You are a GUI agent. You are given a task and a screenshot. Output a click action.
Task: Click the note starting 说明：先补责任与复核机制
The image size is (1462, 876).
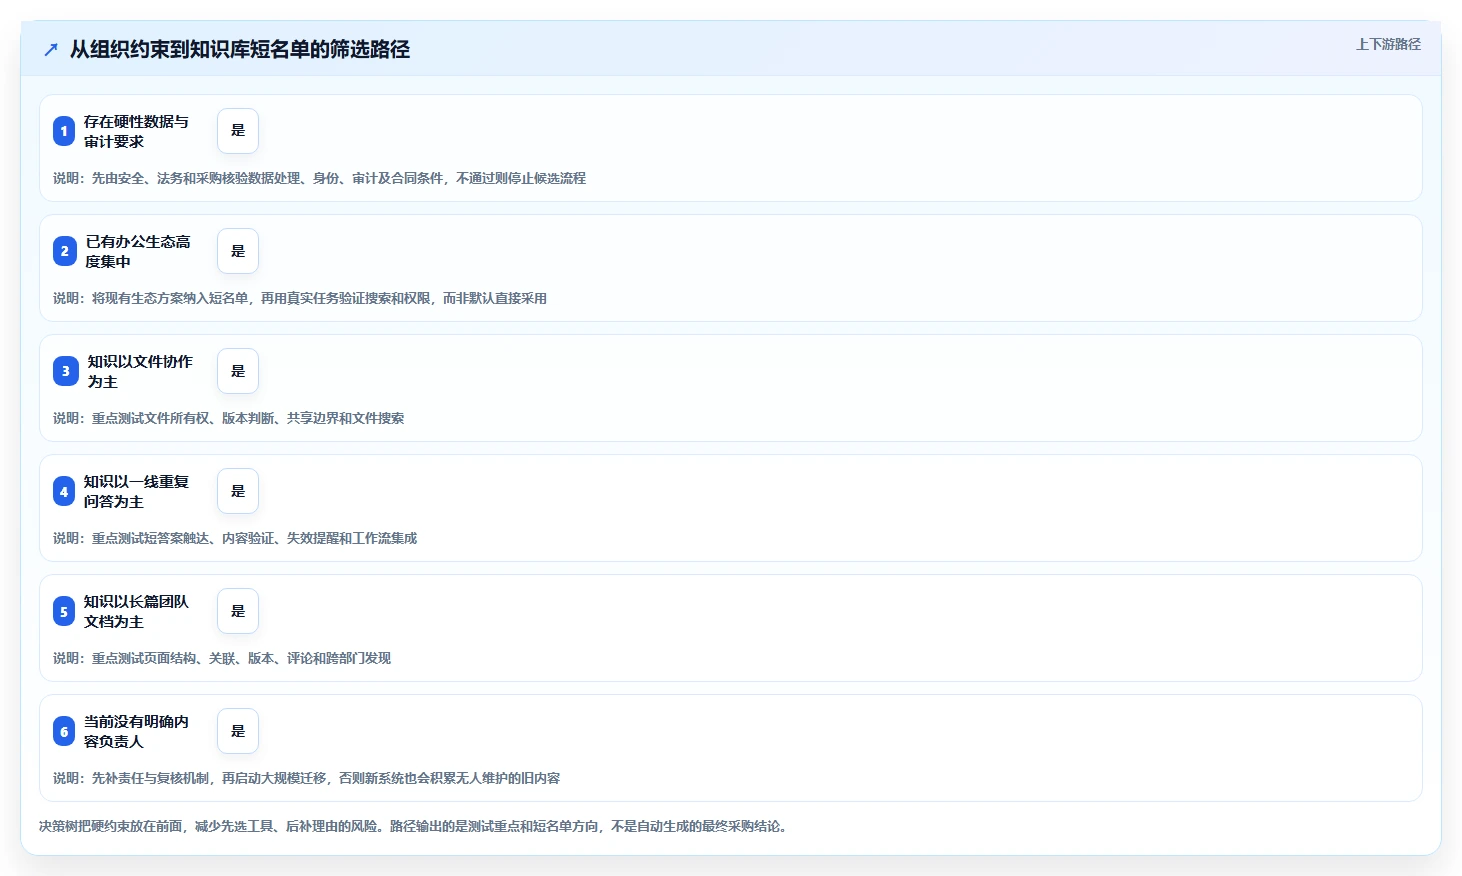pos(306,778)
